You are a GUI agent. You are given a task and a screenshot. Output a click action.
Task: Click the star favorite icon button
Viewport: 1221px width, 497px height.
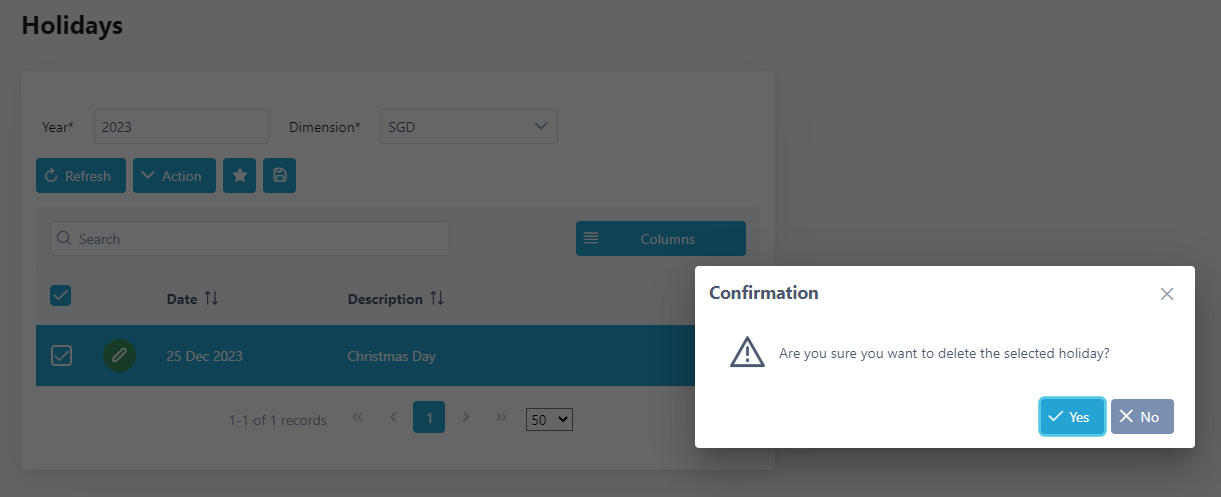(239, 176)
